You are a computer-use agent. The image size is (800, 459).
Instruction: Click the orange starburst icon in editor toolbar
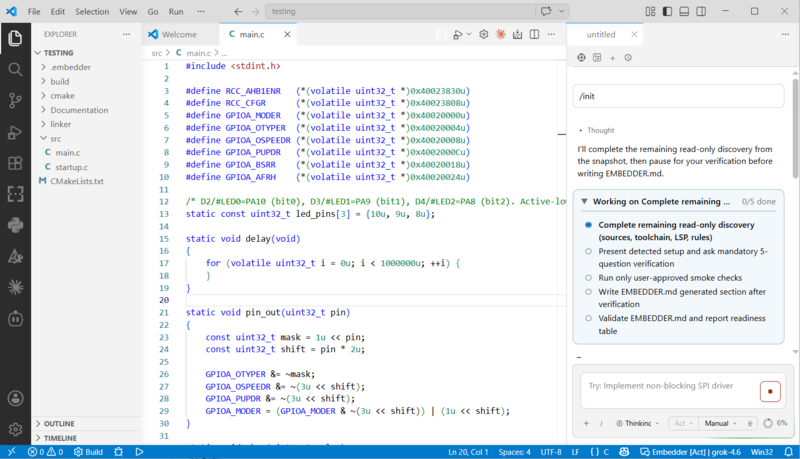point(501,34)
